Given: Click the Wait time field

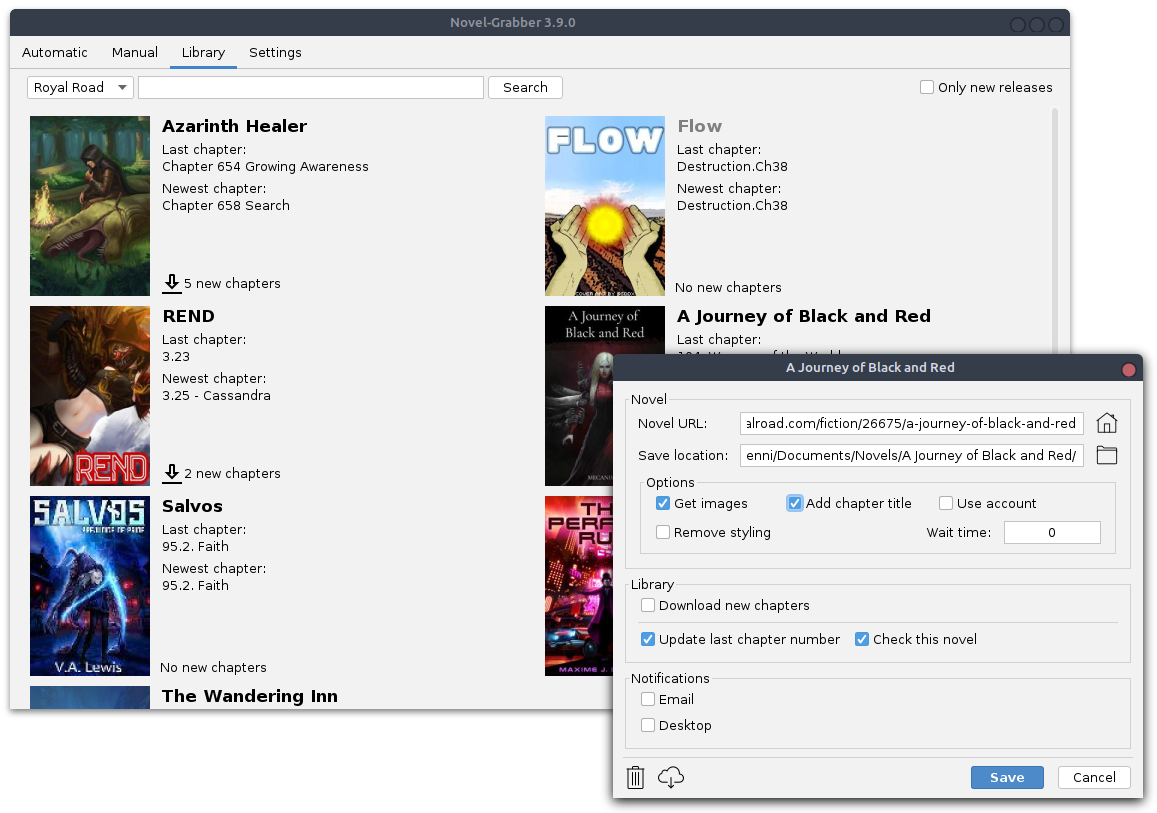Looking at the screenshot, I should click(x=1052, y=532).
